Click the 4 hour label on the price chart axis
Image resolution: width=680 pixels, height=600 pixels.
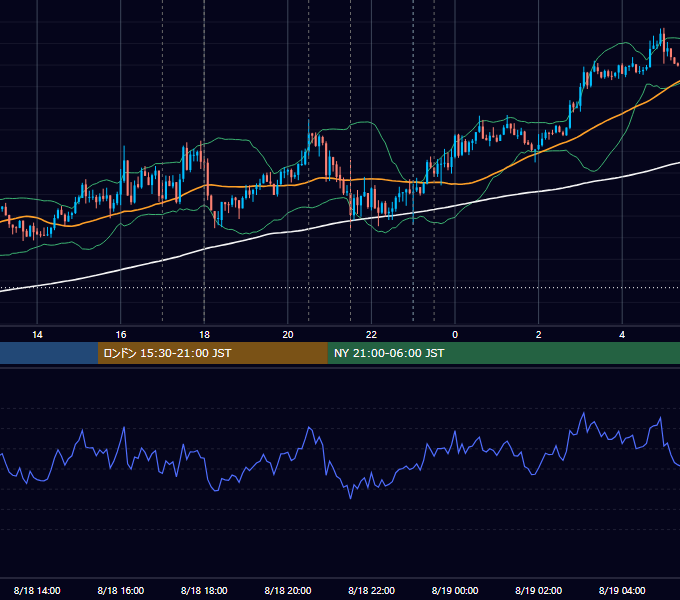pyautogui.click(x=622, y=335)
